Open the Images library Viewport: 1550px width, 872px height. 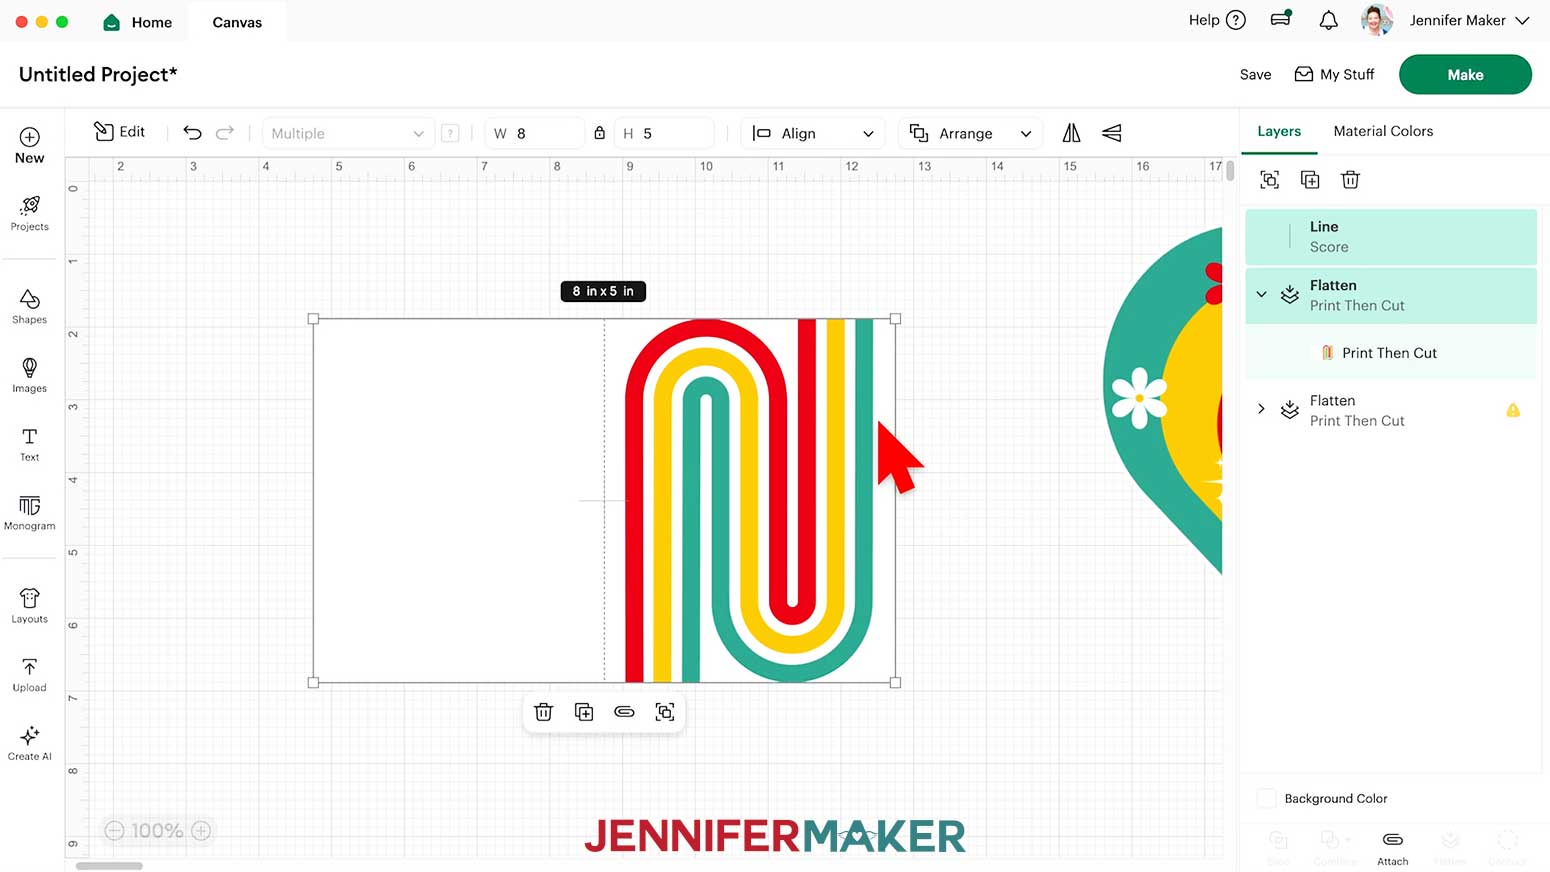click(x=30, y=375)
